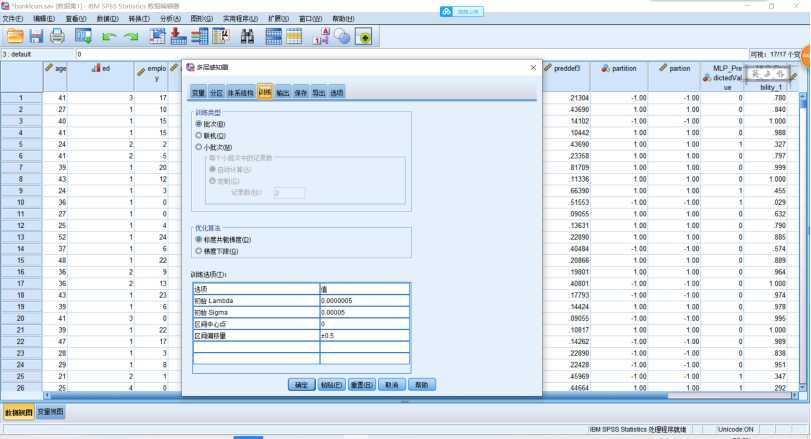The image size is (811, 439).
Task: Click the Go to Case toolbar icon
Action: (157, 36)
